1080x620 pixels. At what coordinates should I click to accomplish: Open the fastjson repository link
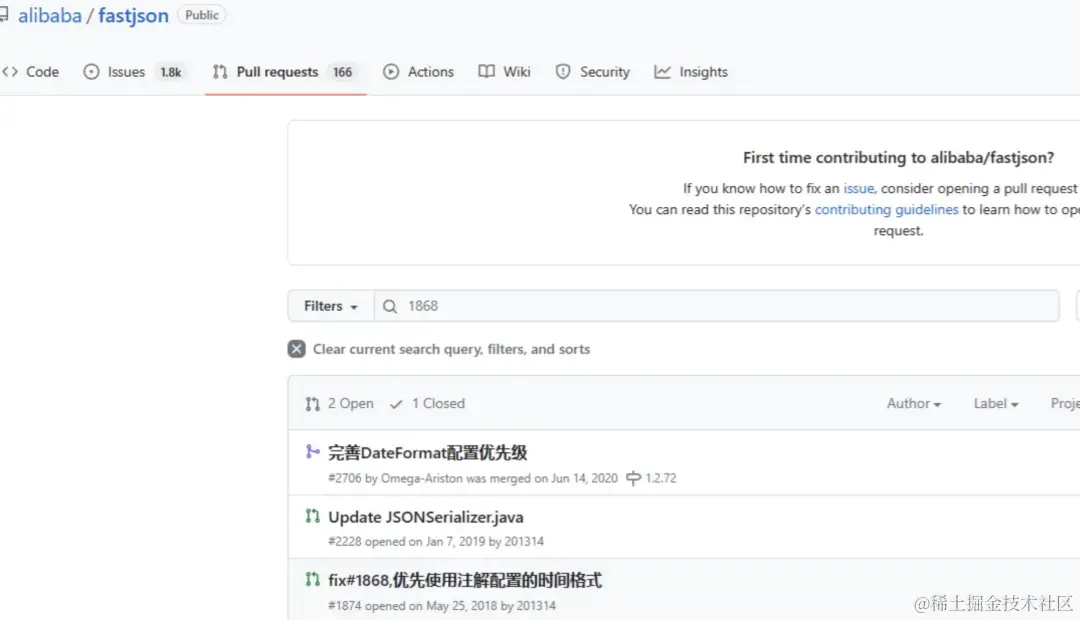tap(133, 15)
